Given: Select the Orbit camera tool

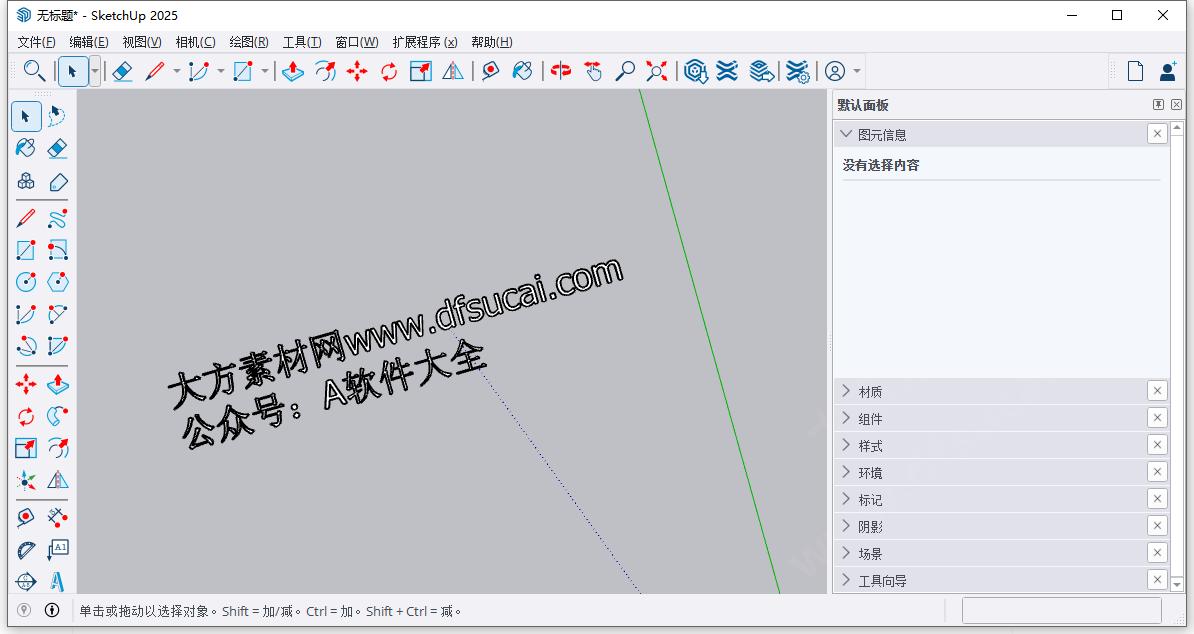Looking at the screenshot, I should pos(561,72).
